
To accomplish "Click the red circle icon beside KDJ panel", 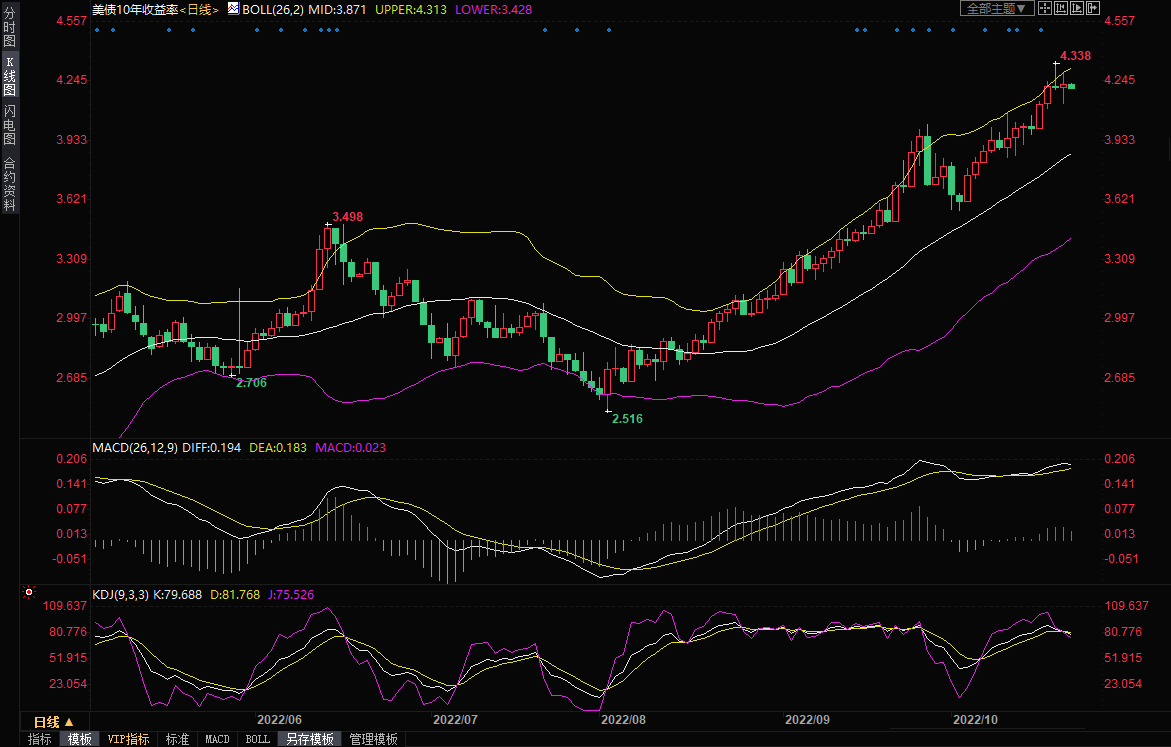I will pos(28,591).
